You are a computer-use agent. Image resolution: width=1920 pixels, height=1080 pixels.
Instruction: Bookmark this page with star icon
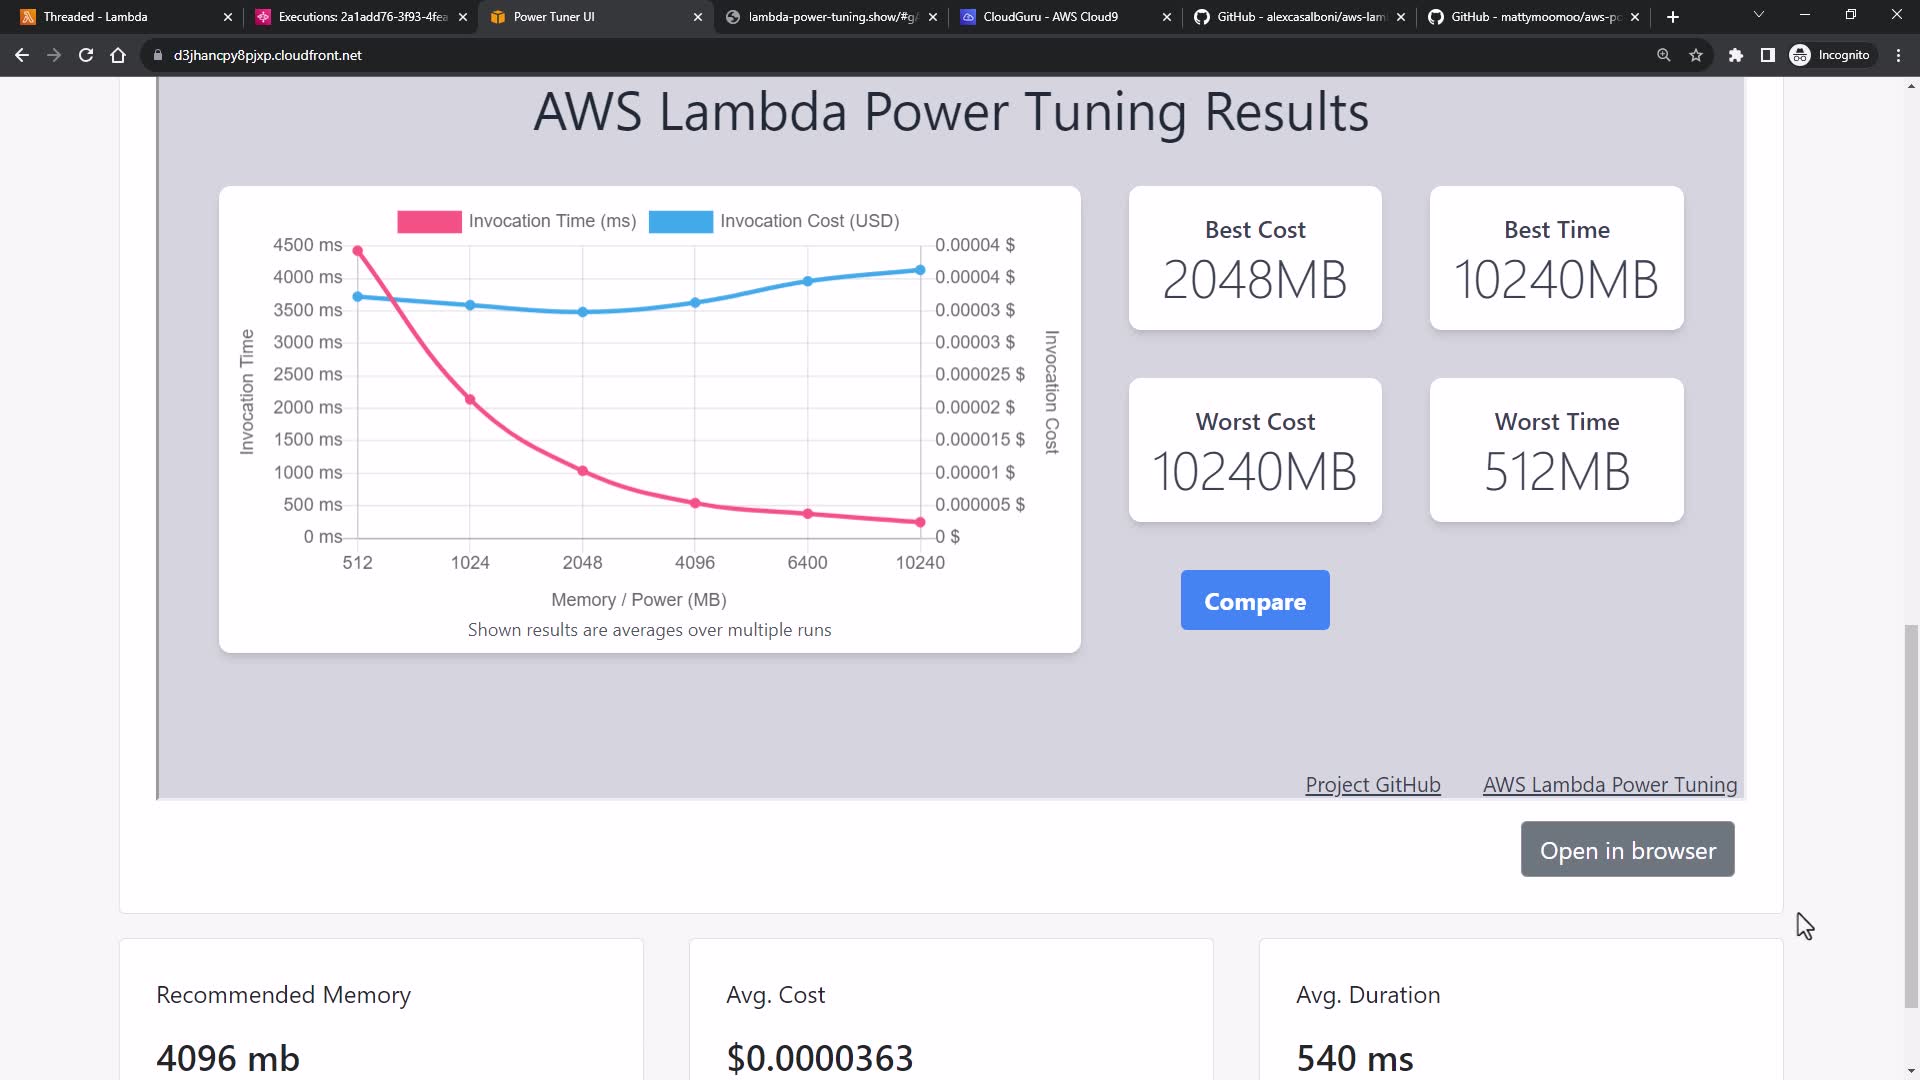[x=1696, y=55]
